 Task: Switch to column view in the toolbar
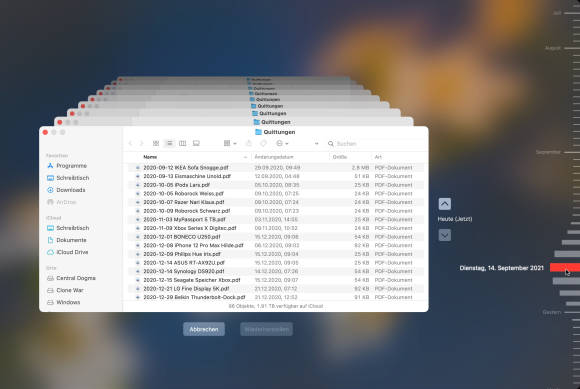click(183, 143)
